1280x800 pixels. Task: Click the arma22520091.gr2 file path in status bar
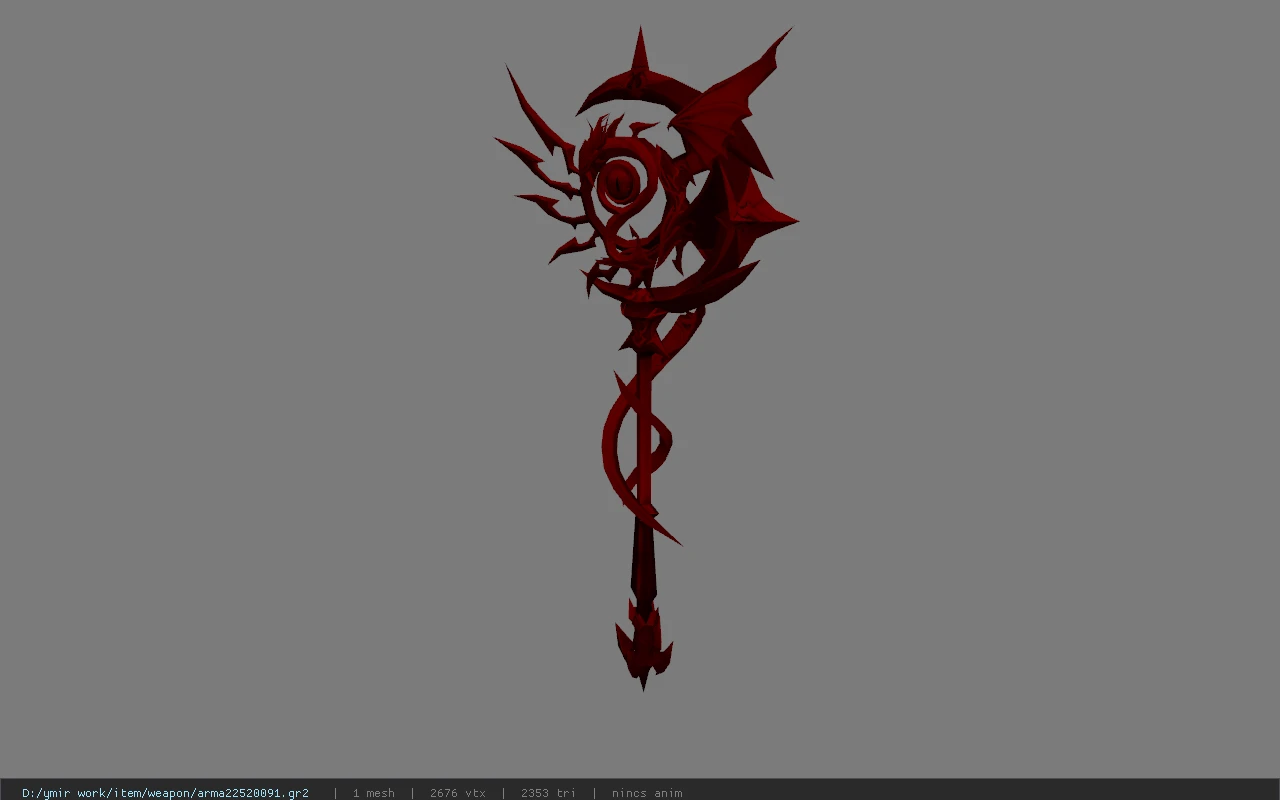pyautogui.click(x=165, y=793)
